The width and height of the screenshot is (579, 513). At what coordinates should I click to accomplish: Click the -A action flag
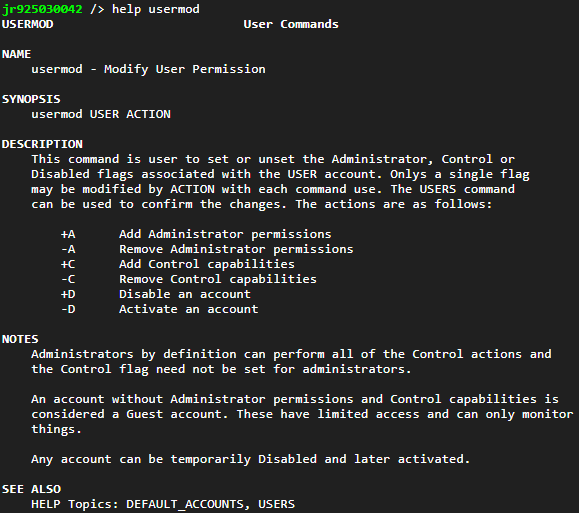tap(68, 249)
